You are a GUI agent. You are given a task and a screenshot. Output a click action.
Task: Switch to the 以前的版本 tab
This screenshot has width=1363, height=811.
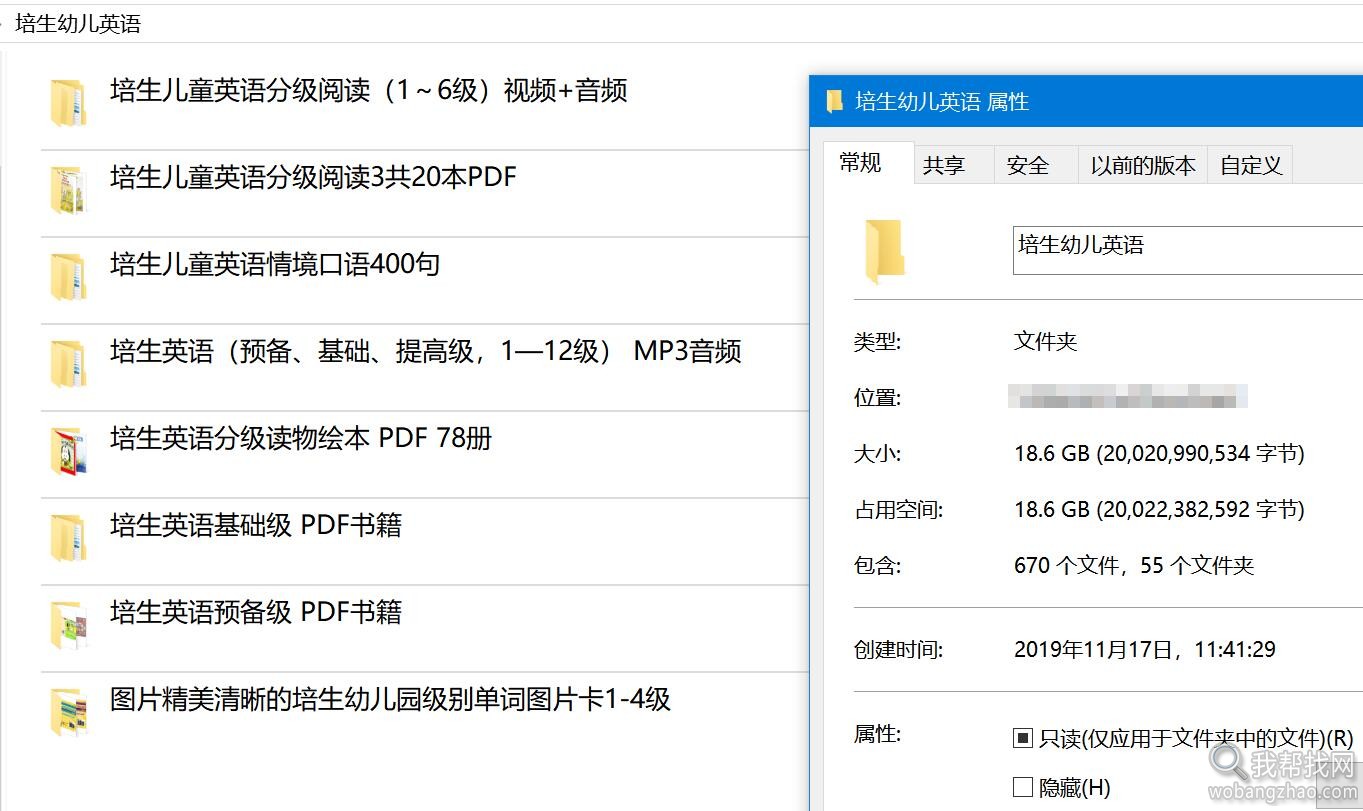click(1143, 166)
